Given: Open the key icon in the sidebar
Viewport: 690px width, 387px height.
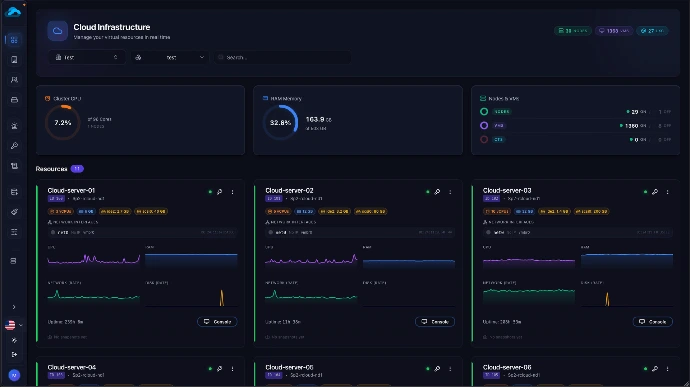Looking at the screenshot, I should (x=14, y=146).
